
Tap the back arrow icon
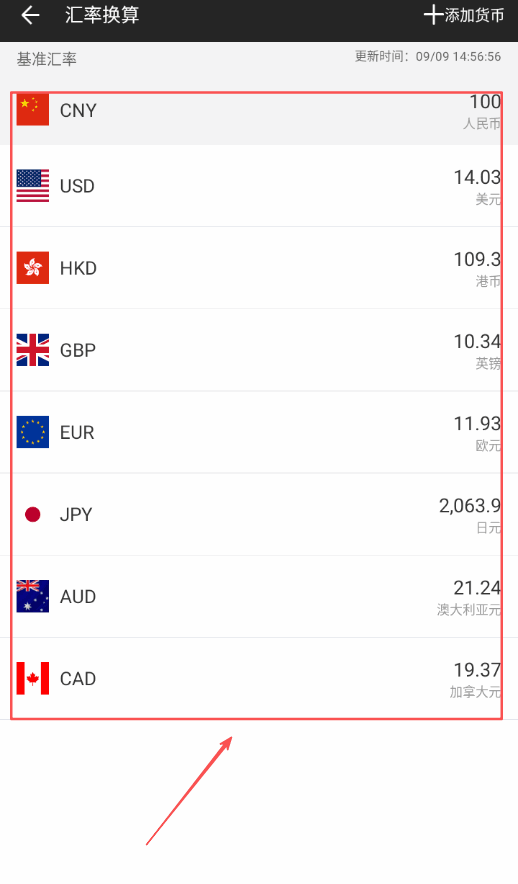30,15
